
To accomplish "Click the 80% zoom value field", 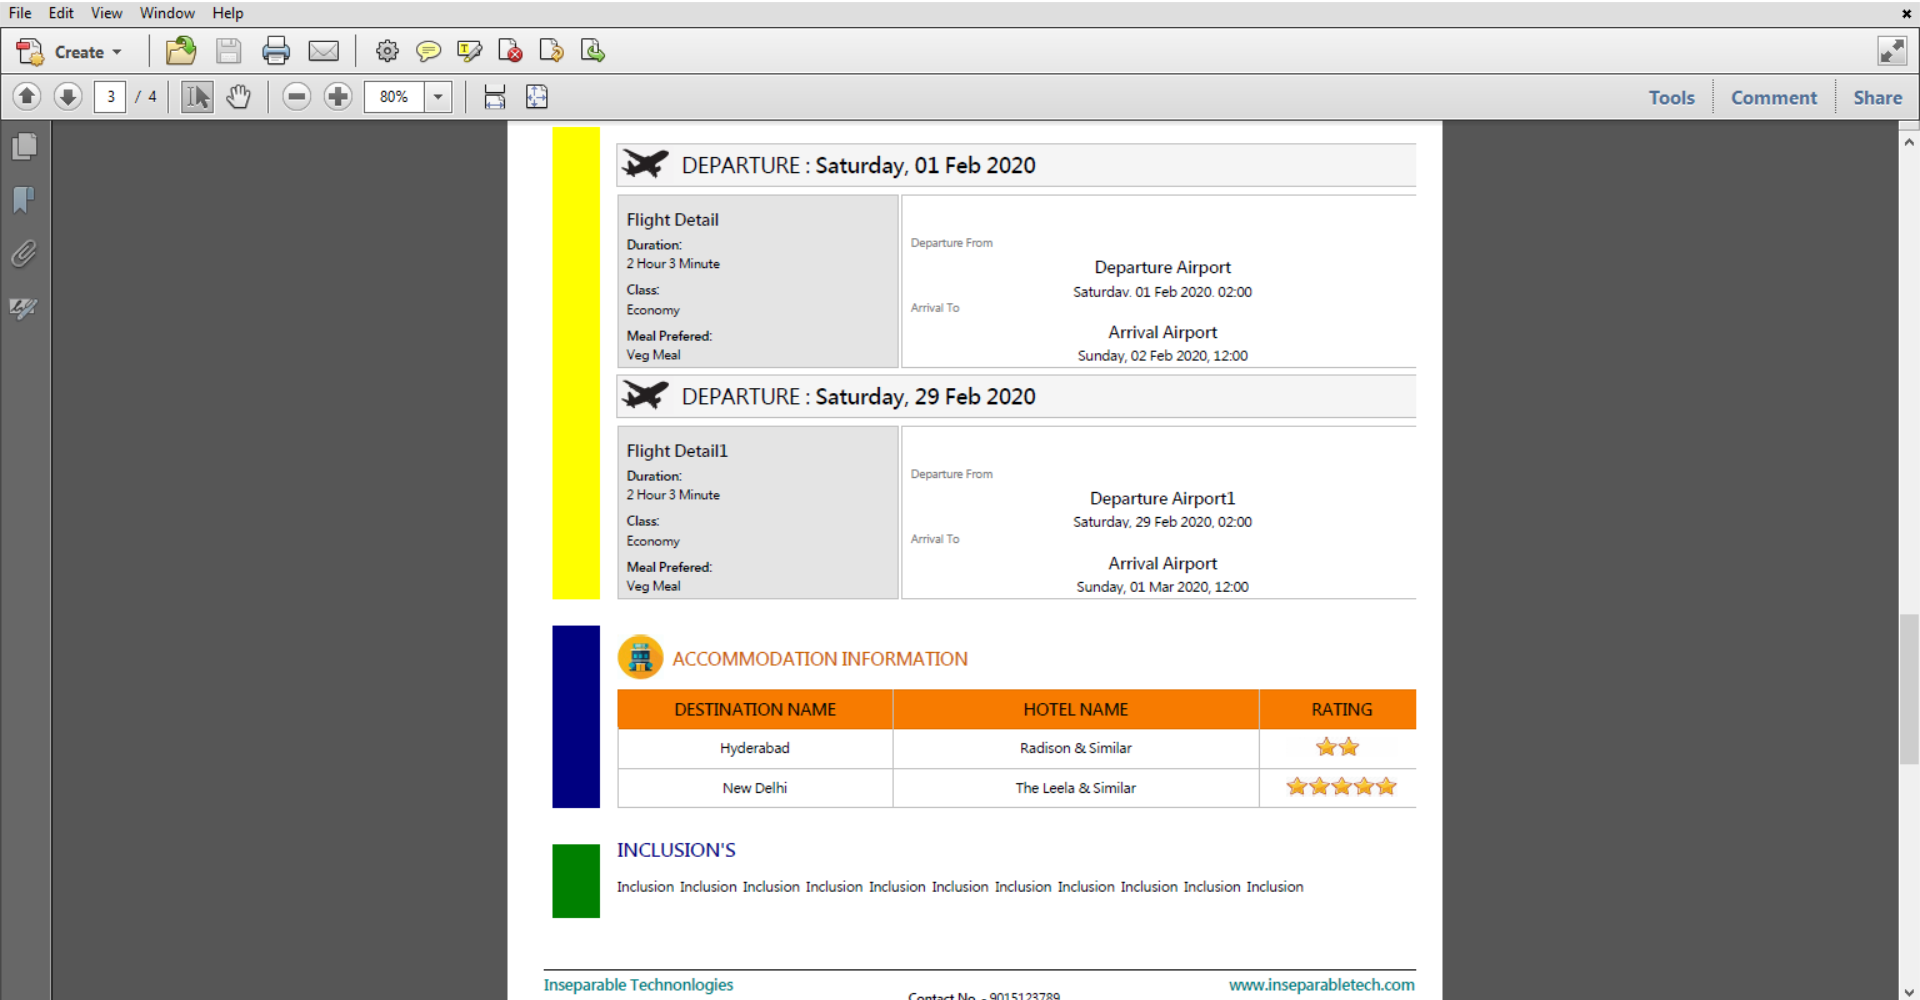I will coord(394,97).
